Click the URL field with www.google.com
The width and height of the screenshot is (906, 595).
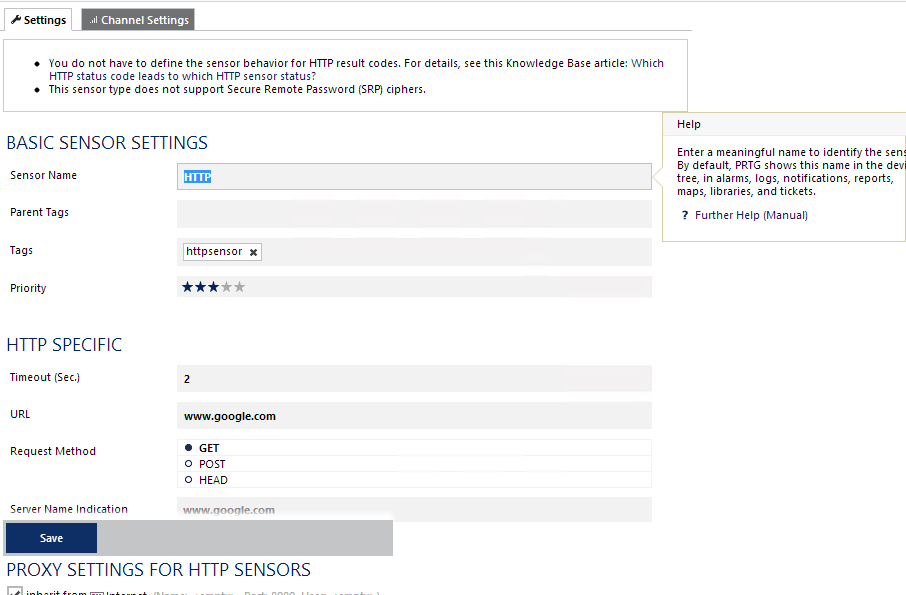pos(414,416)
